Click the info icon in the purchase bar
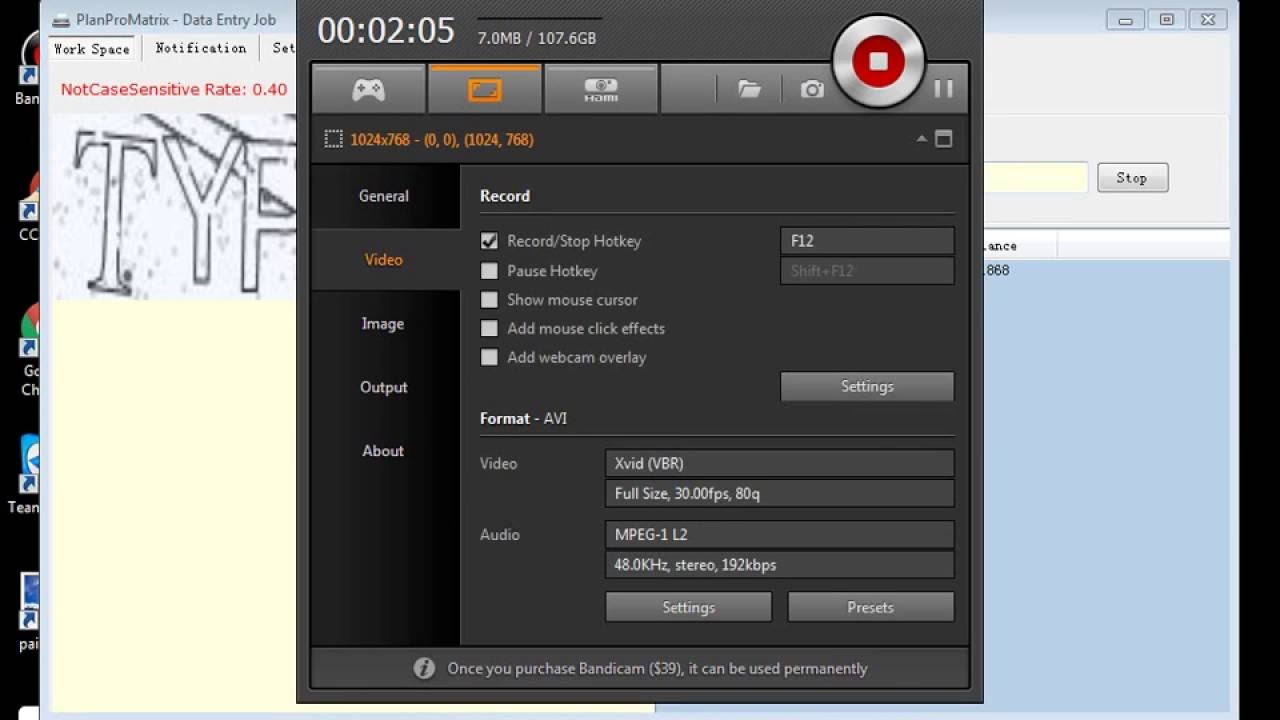Viewport: 1280px width, 720px height. (x=424, y=668)
